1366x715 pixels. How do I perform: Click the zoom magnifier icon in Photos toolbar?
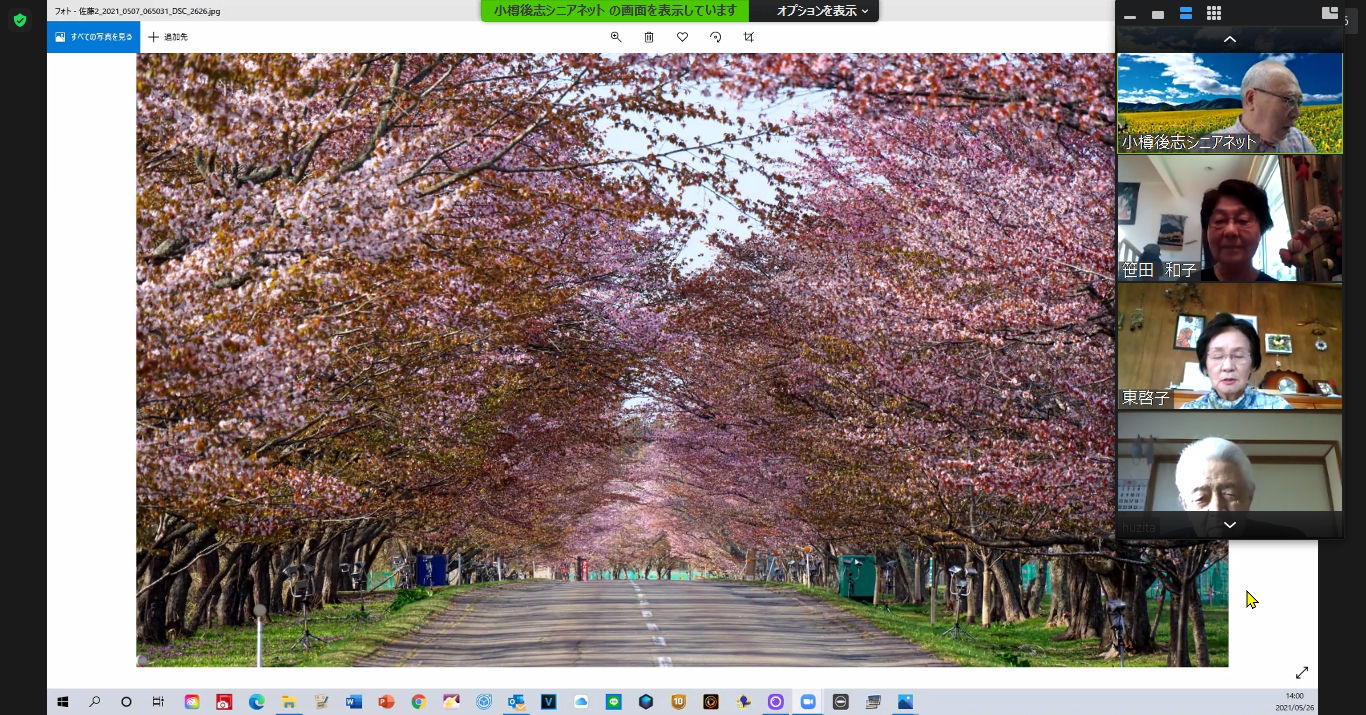[616, 37]
